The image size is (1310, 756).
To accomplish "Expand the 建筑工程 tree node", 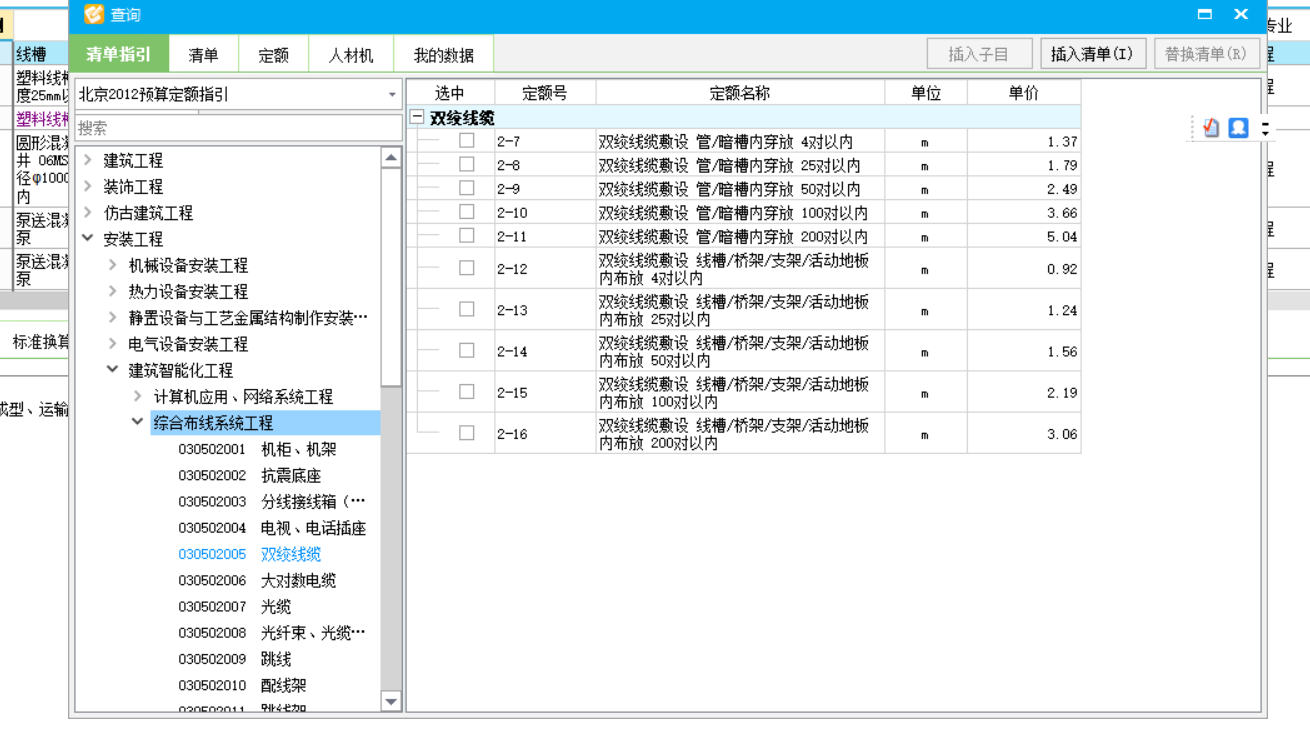I will [88, 160].
